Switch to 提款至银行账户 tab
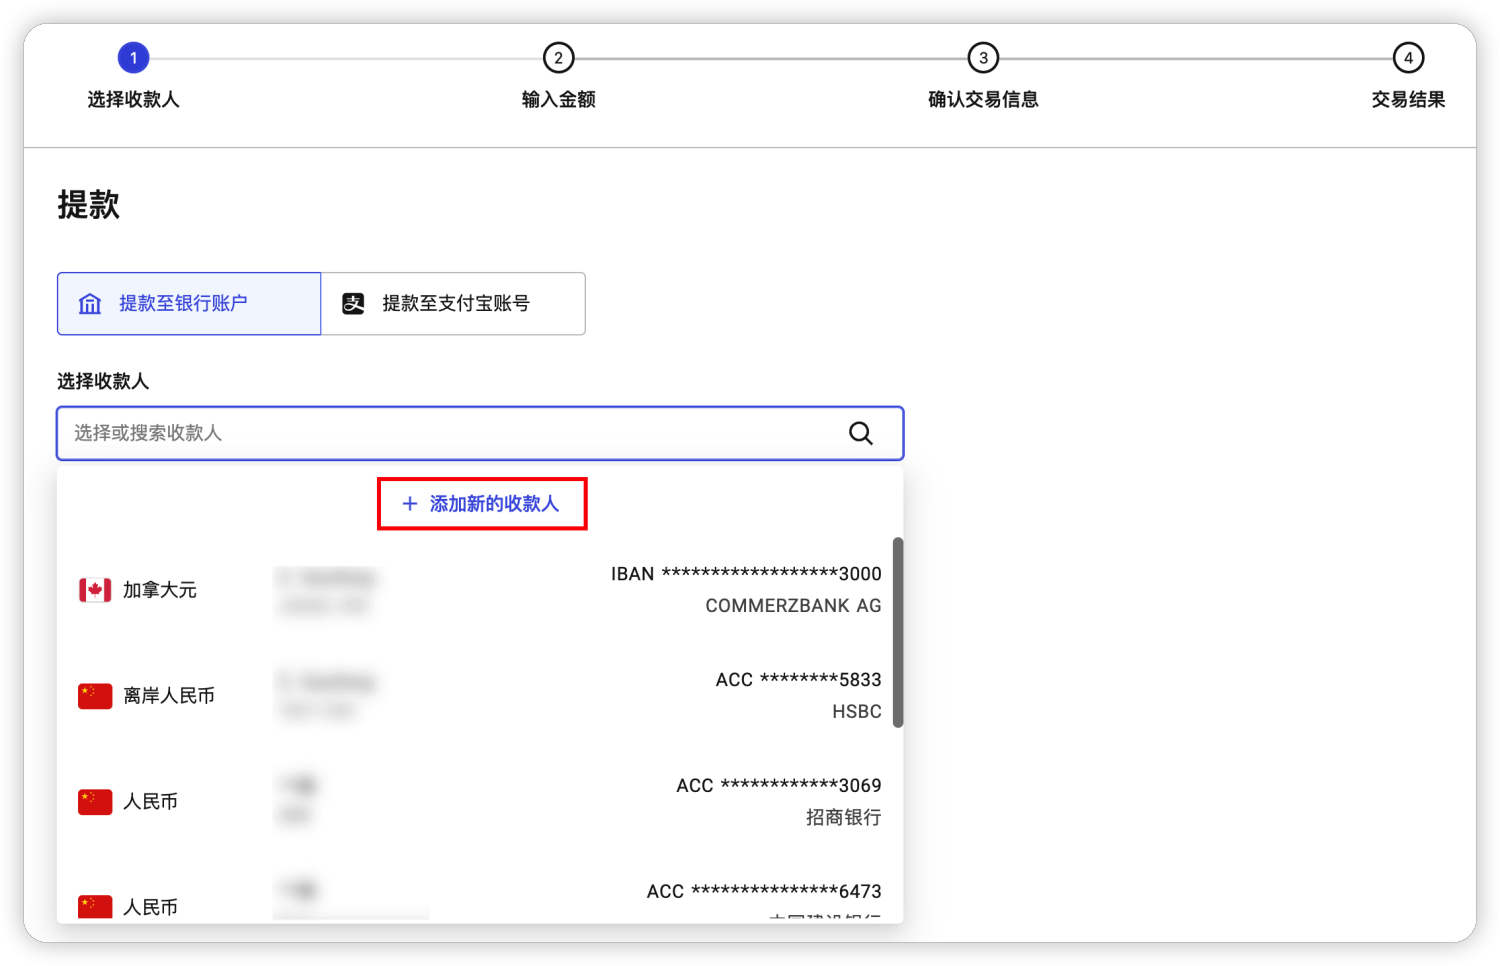1500x966 pixels. tap(189, 304)
